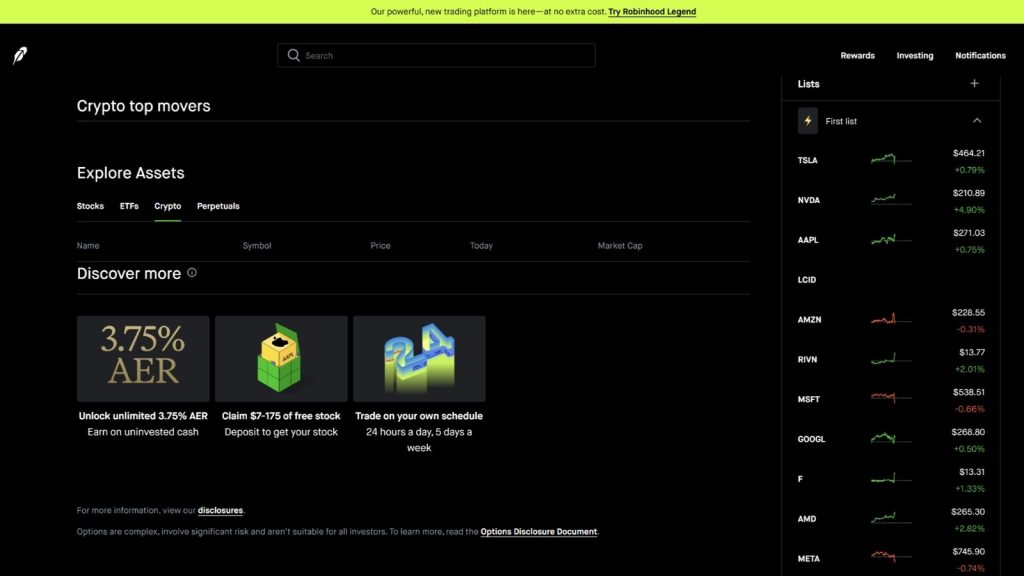Open the Investing menu item
This screenshot has height=576, width=1024.
(914, 56)
